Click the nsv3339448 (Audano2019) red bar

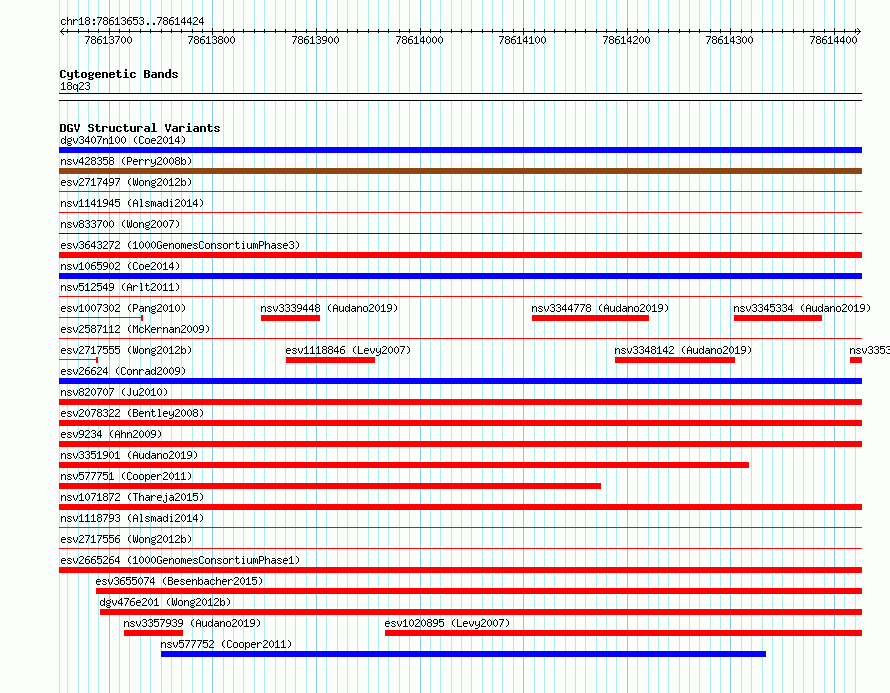[x=290, y=318]
